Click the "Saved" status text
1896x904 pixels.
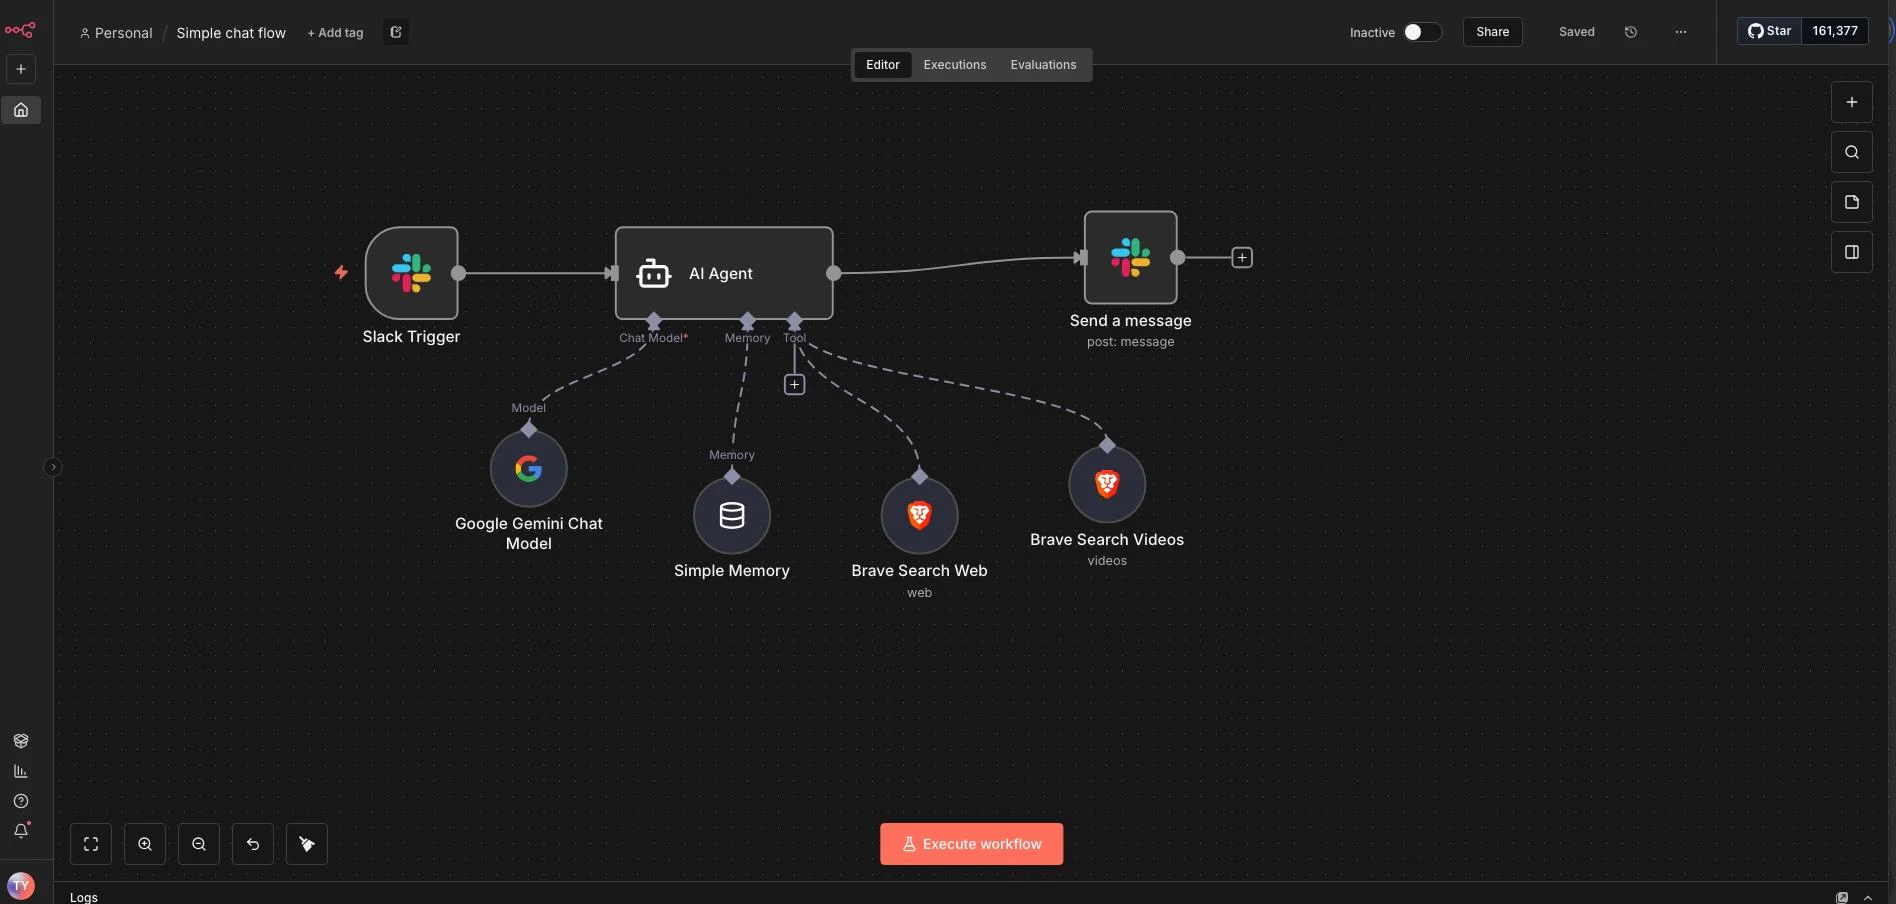point(1577,32)
